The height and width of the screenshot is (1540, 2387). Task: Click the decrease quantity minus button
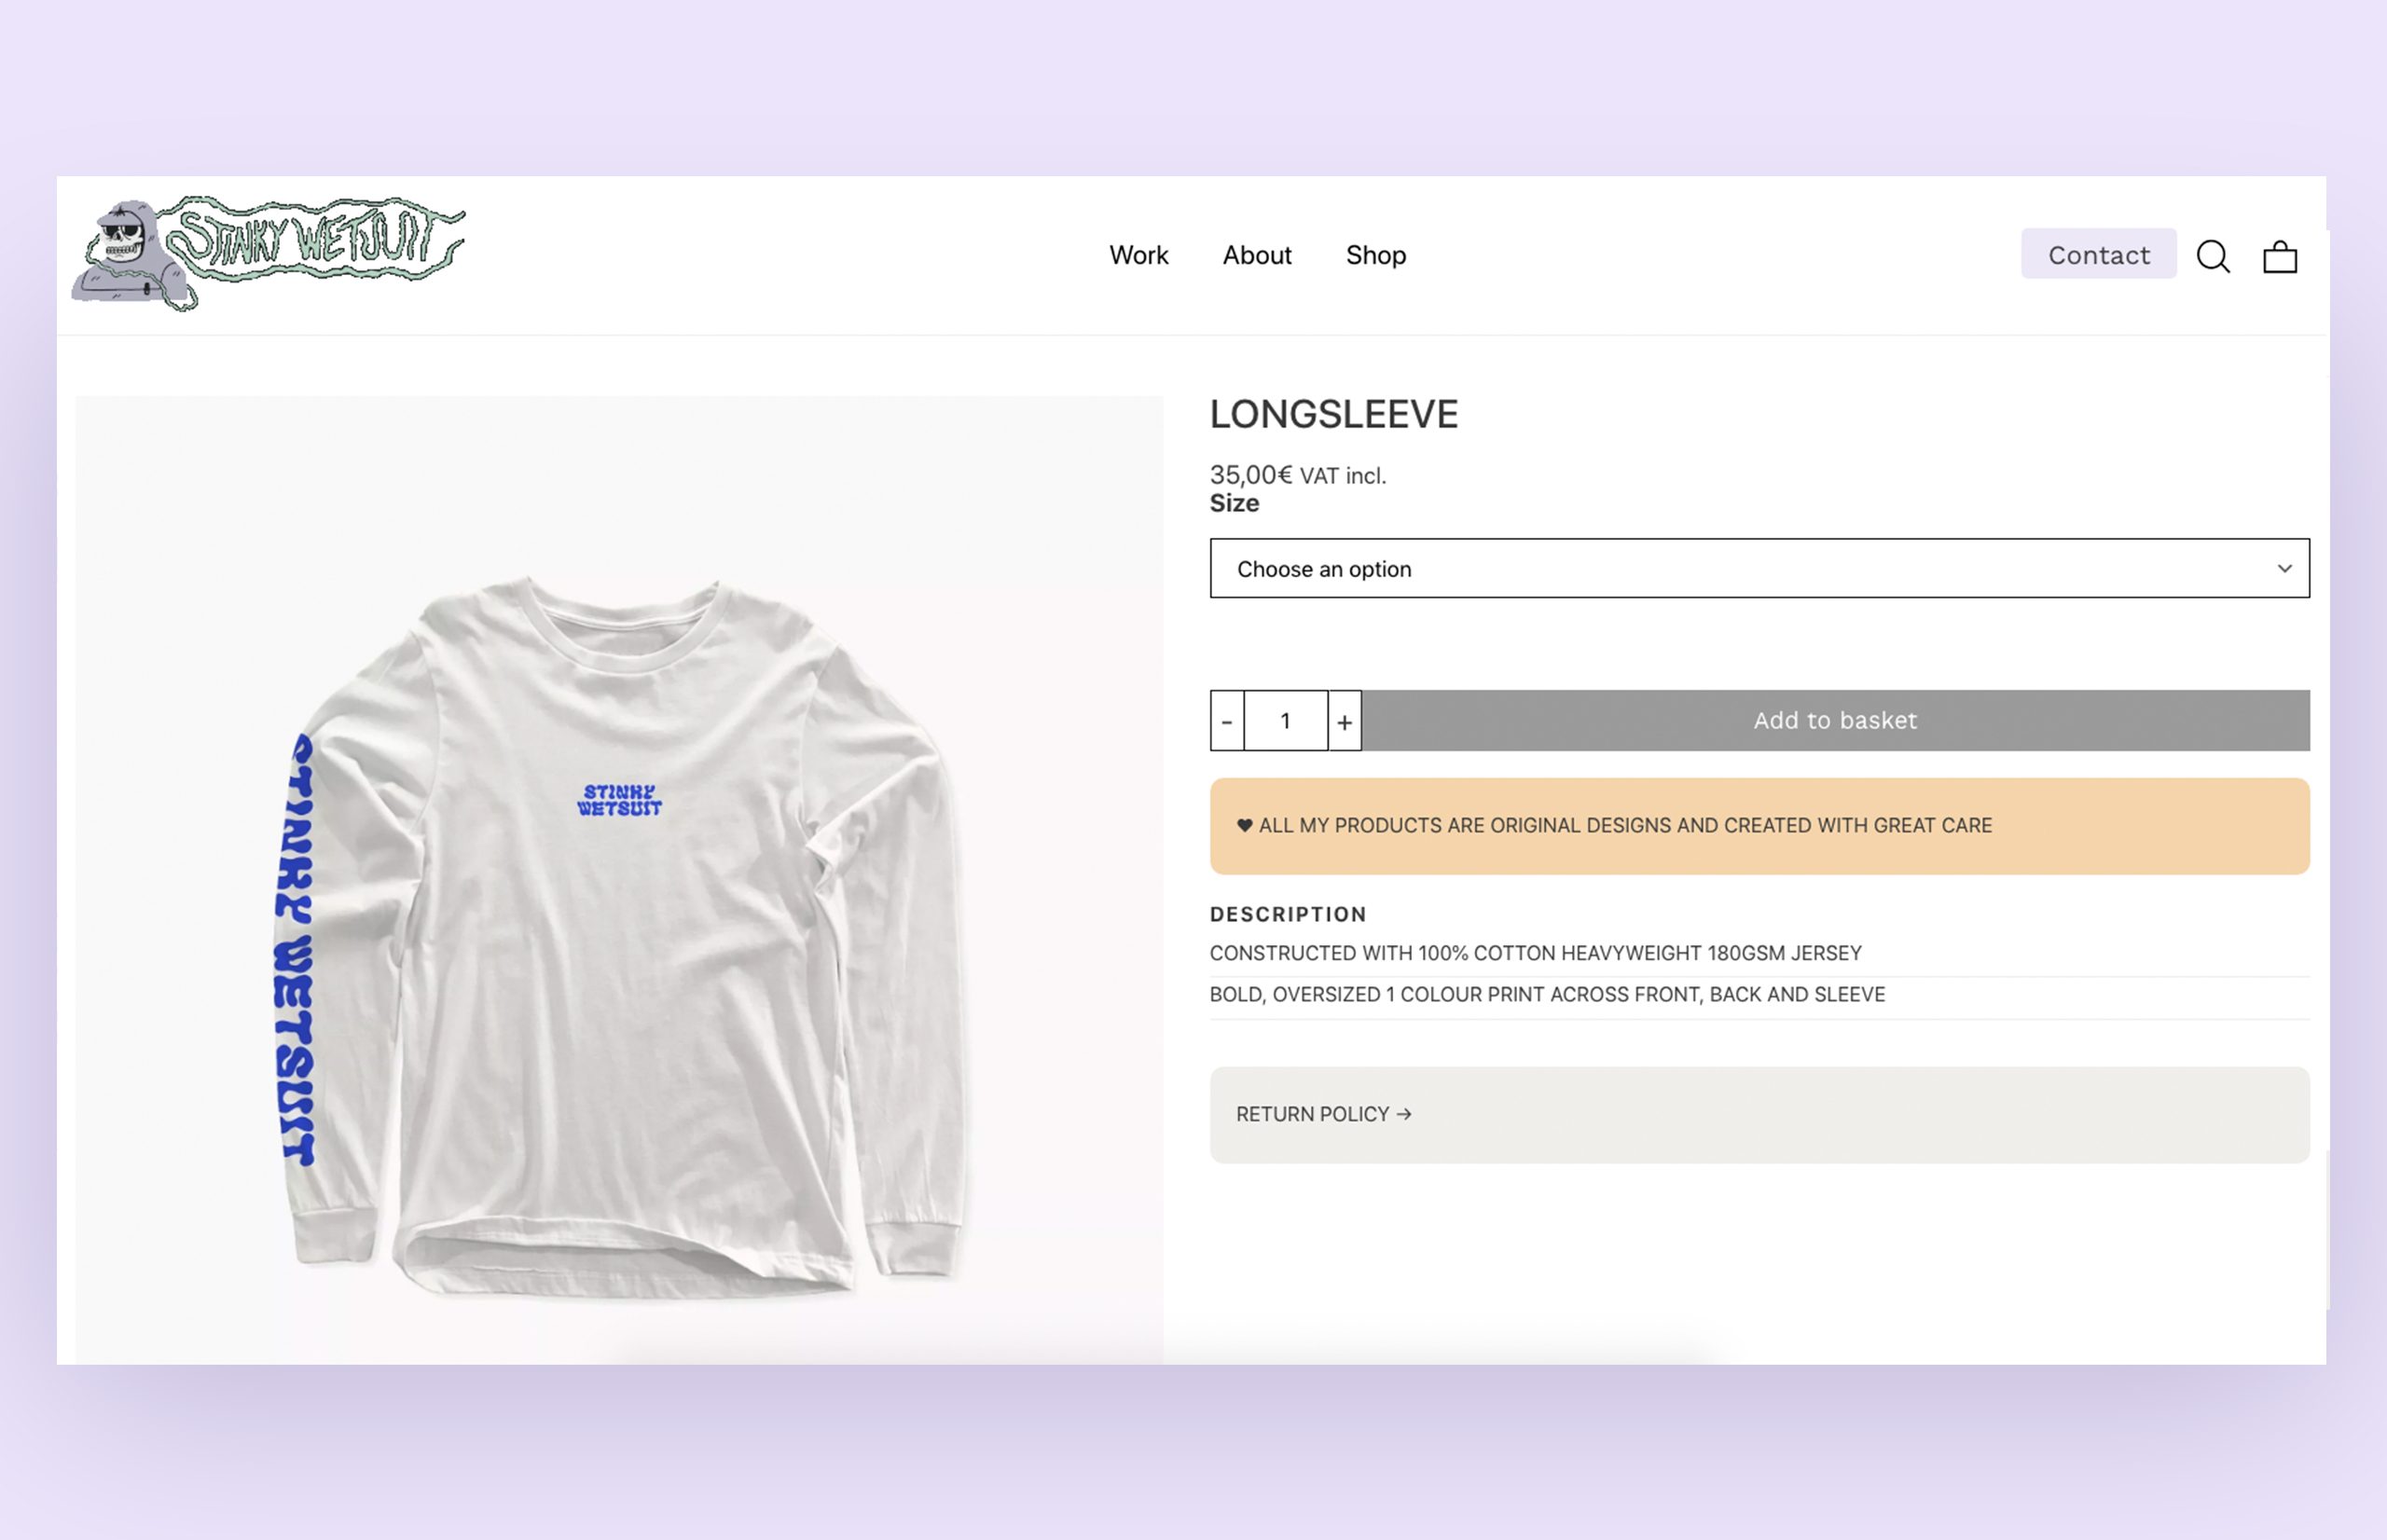pyautogui.click(x=1226, y=719)
